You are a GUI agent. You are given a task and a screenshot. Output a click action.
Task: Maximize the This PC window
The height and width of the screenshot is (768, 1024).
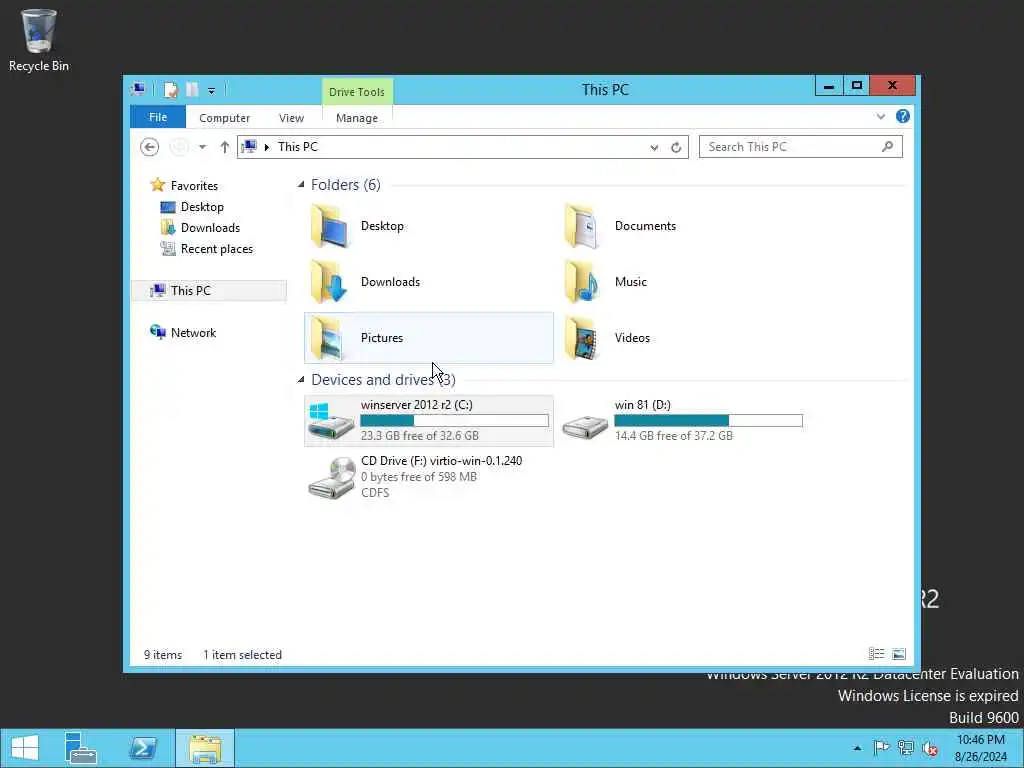(x=856, y=86)
